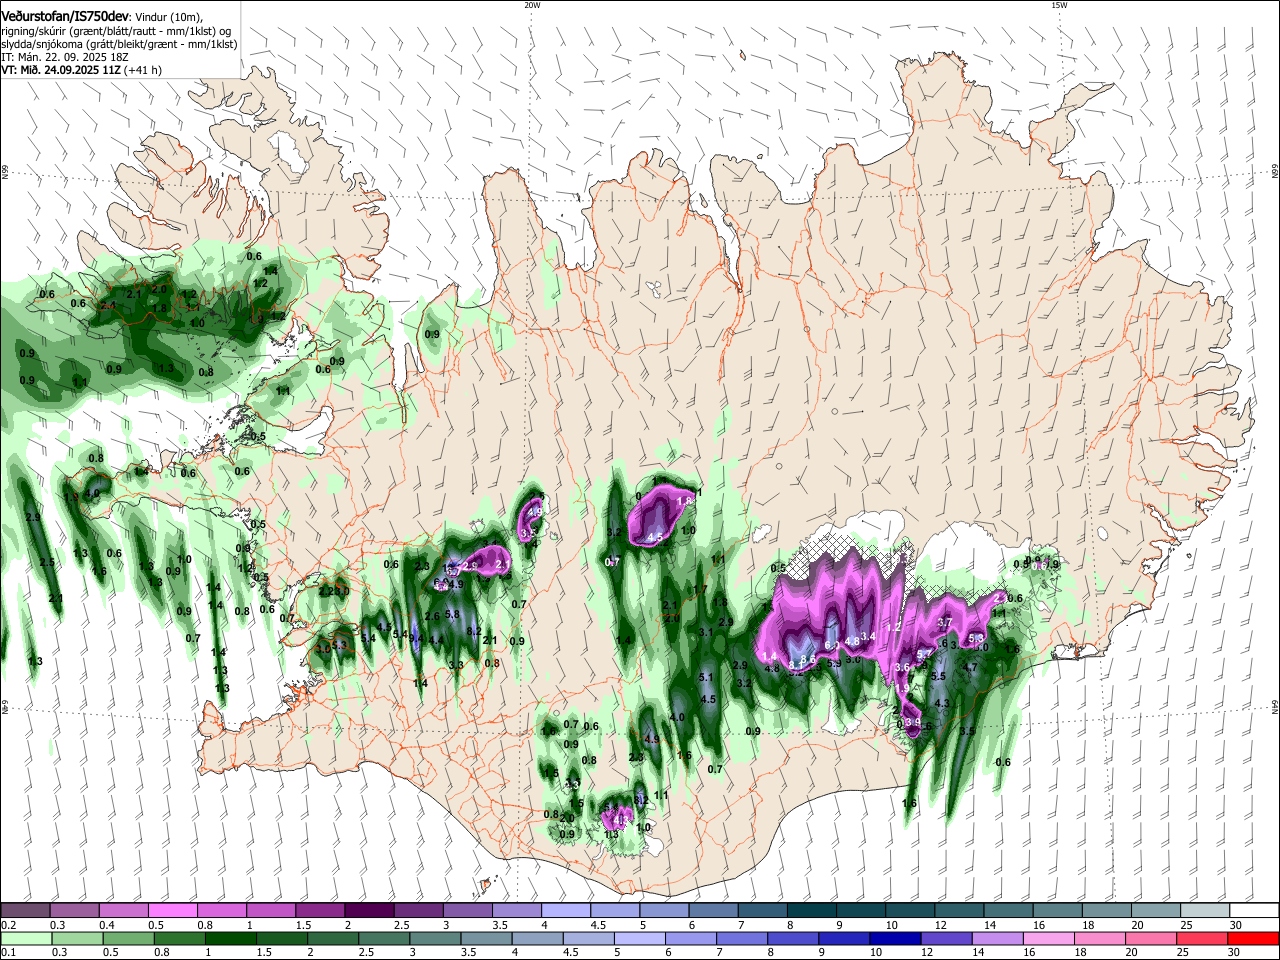Select the bright red swatch ending the rain legend
1280x960 pixels.
1252,938
